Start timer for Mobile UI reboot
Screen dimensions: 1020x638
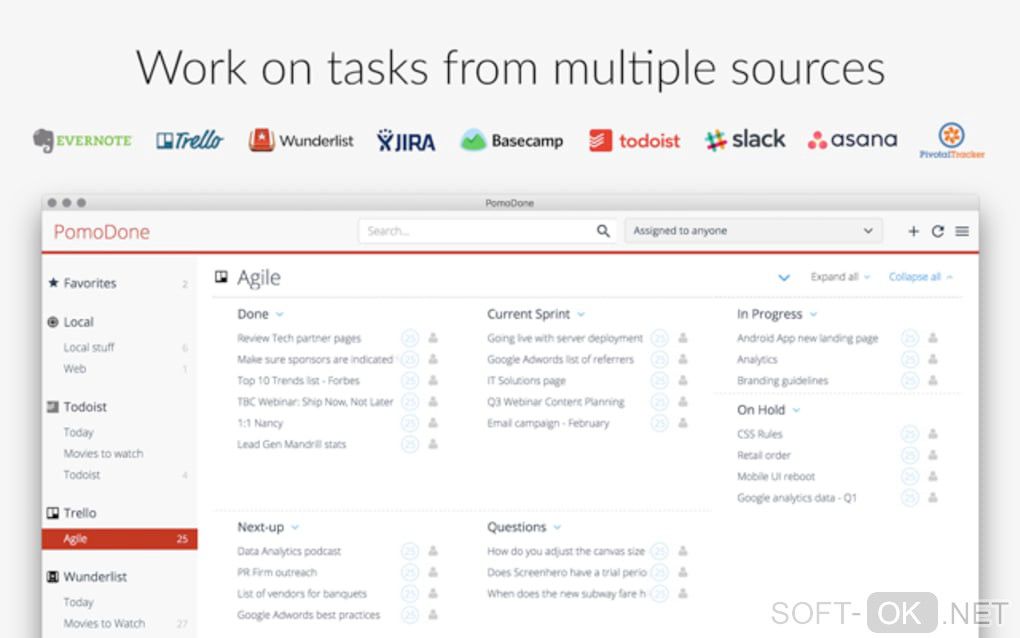(909, 477)
